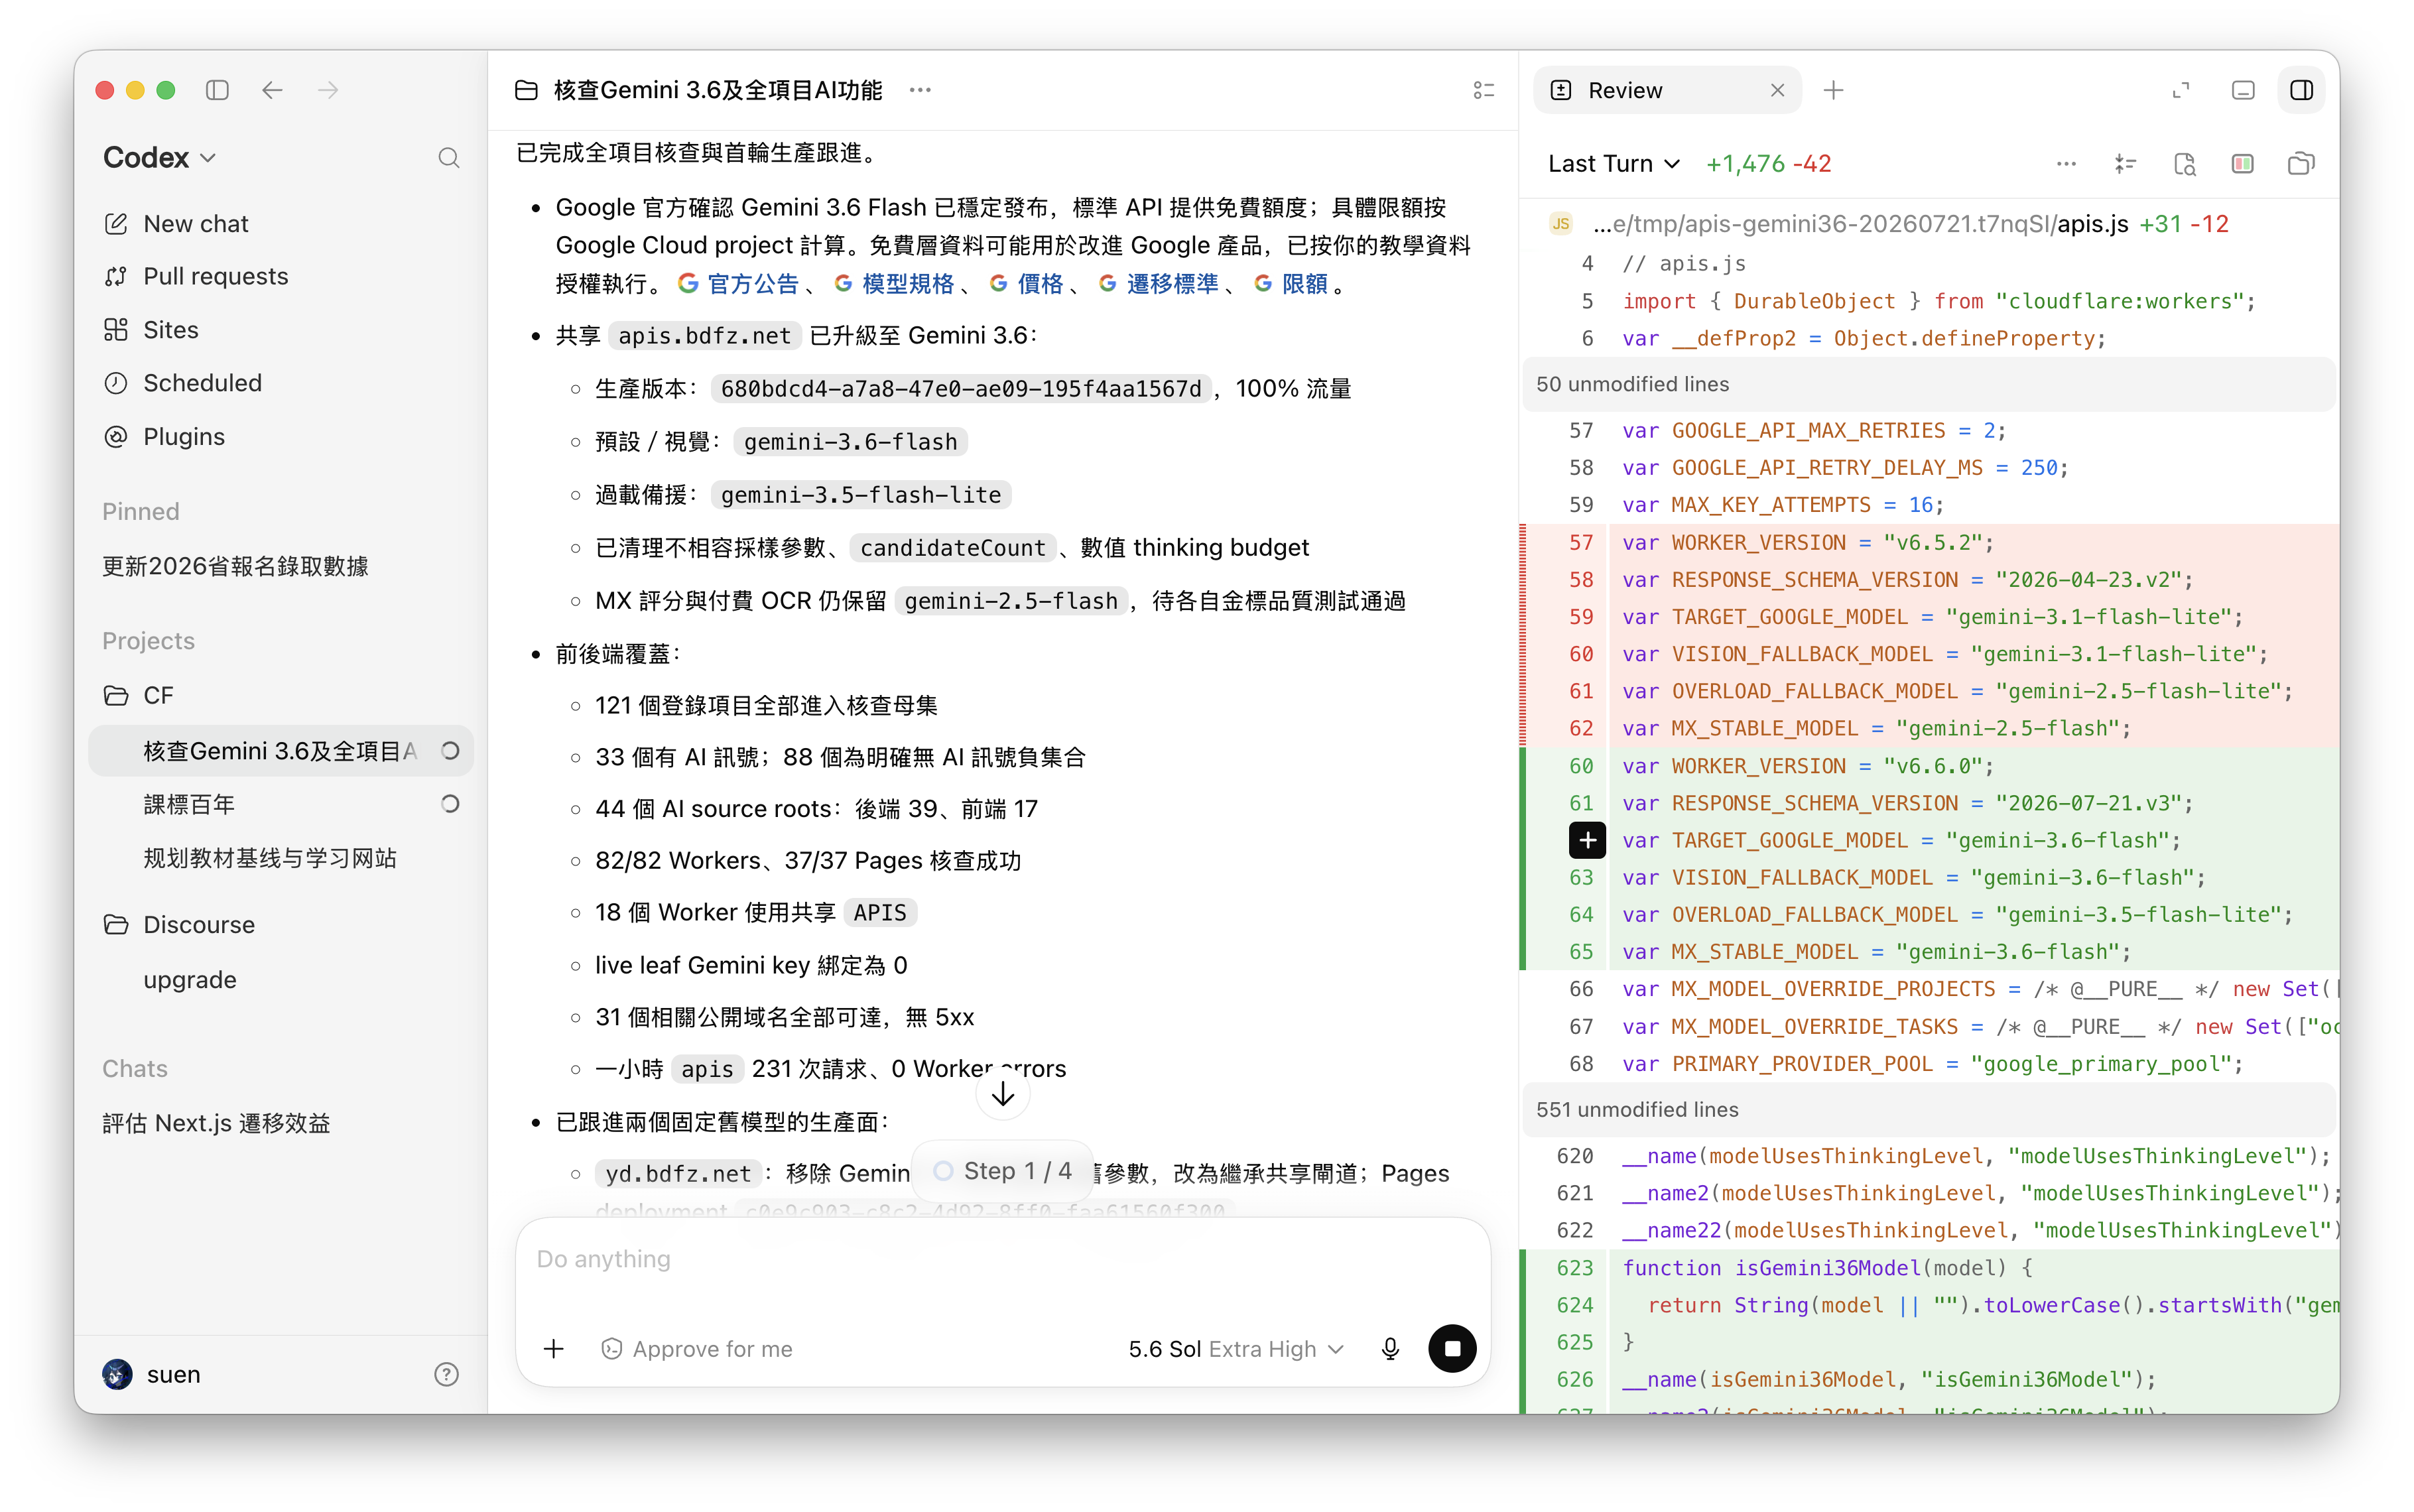This screenshot has height=1512, width=2414.
Task: Open the upgrade chat
Action: pos(190,980)
